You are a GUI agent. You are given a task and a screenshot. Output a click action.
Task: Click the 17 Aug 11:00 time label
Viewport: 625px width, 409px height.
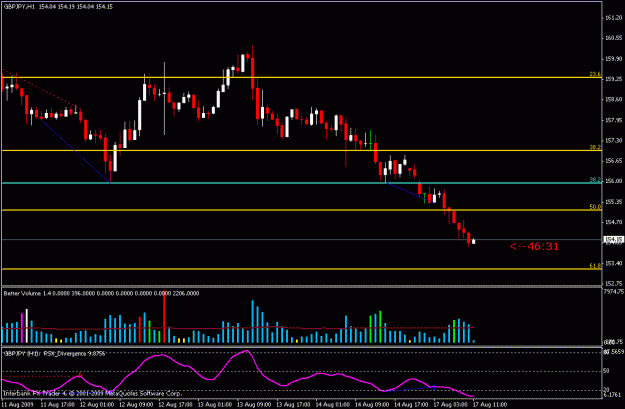pos(488,405)
